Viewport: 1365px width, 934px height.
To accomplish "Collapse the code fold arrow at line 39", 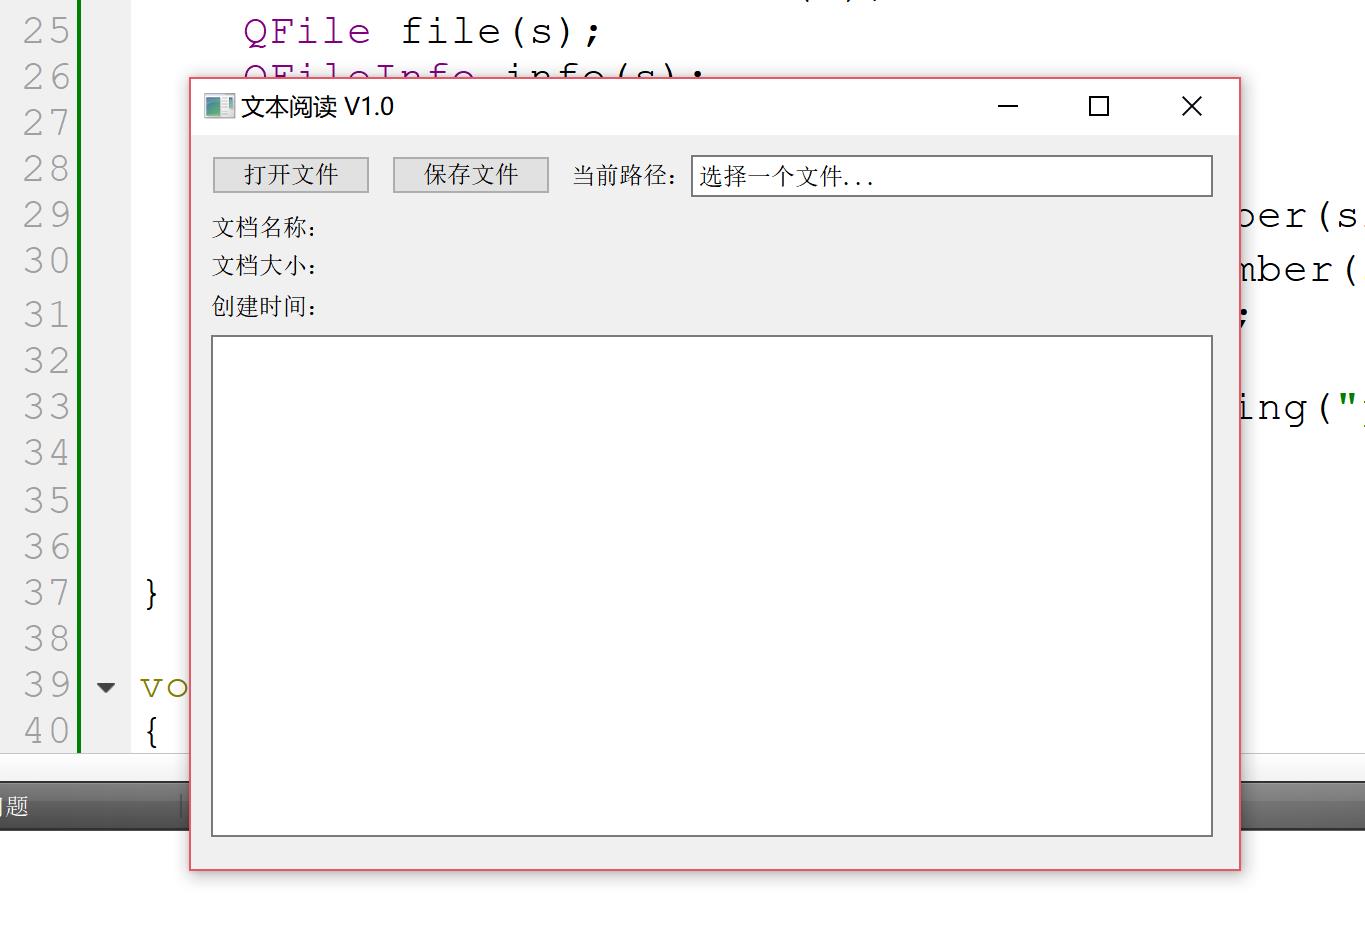I will 106,687.
